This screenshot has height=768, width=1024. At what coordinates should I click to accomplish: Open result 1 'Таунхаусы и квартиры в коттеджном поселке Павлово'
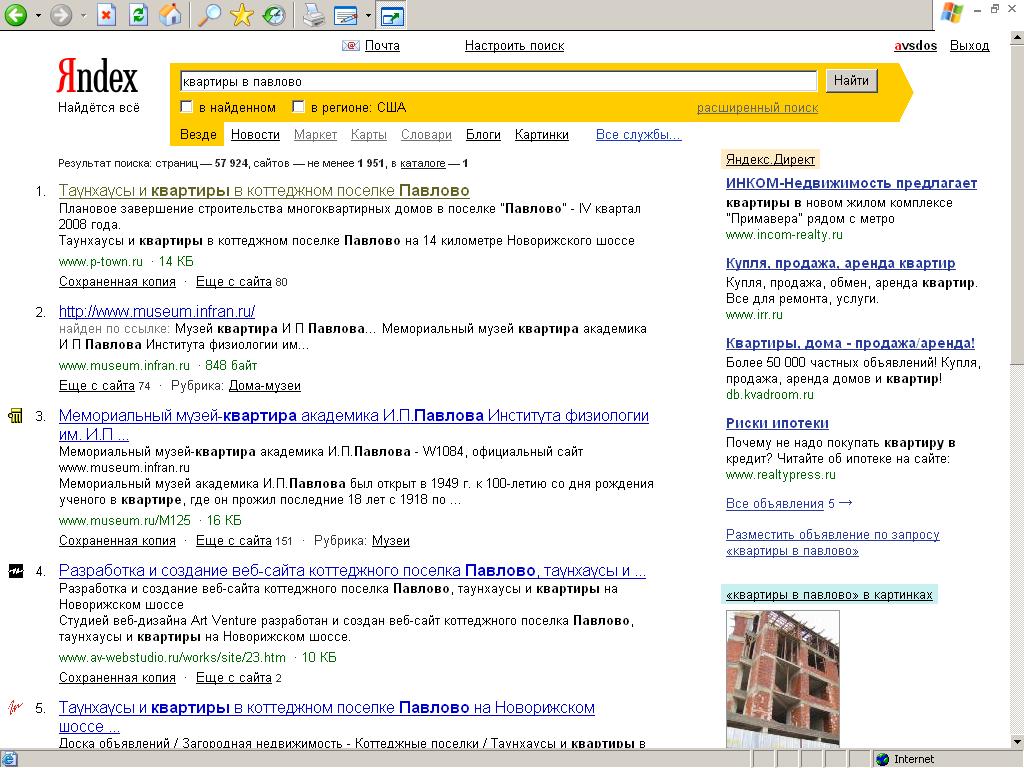pos(264,191)
